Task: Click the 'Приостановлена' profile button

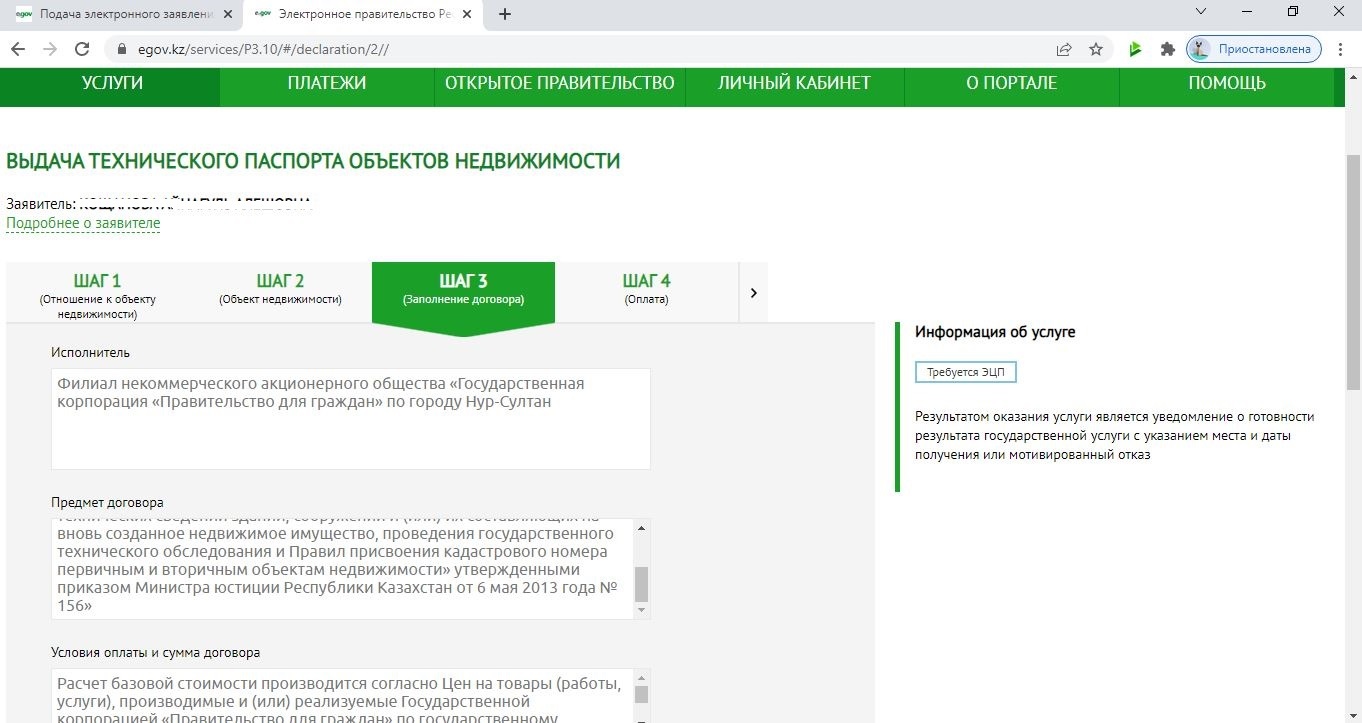Action: point(1254,49)
